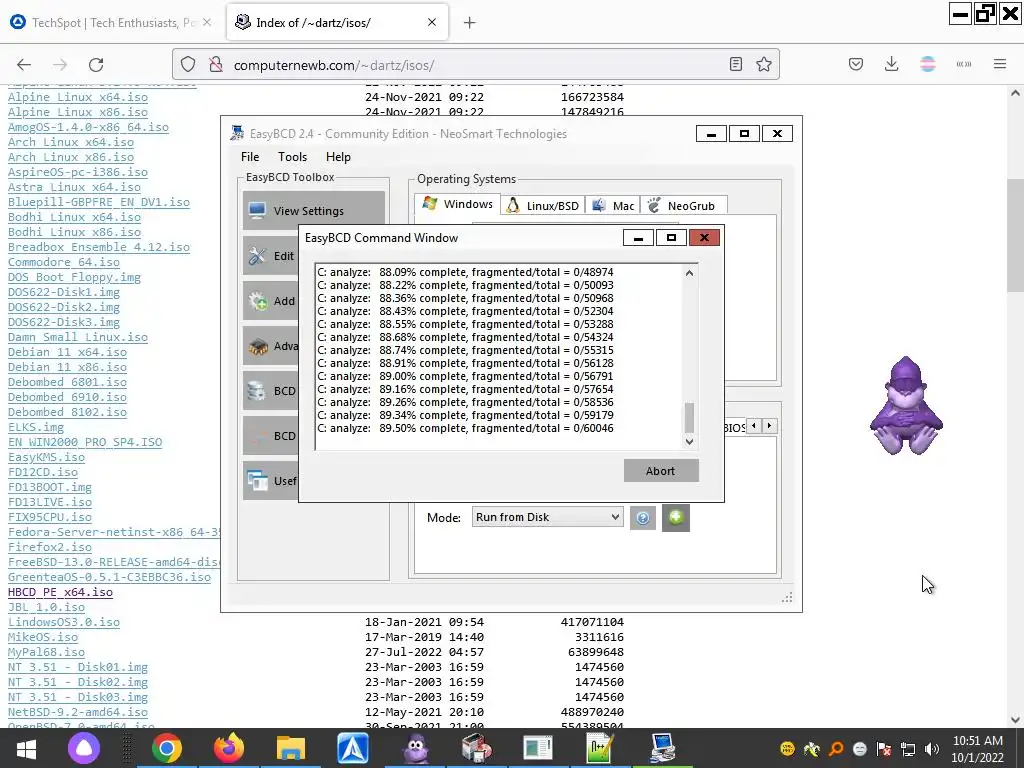Viewport: 1024px width, 768px height.
Task: Toggle reader view icon in address bar
Action: (736, 65)
